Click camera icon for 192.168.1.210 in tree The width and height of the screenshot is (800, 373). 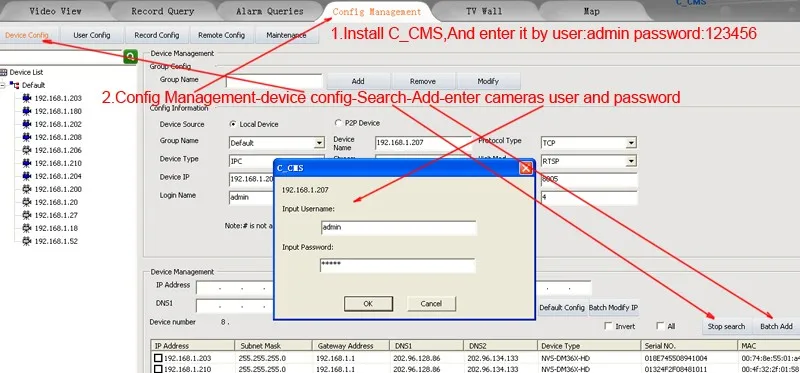[27, 163]
